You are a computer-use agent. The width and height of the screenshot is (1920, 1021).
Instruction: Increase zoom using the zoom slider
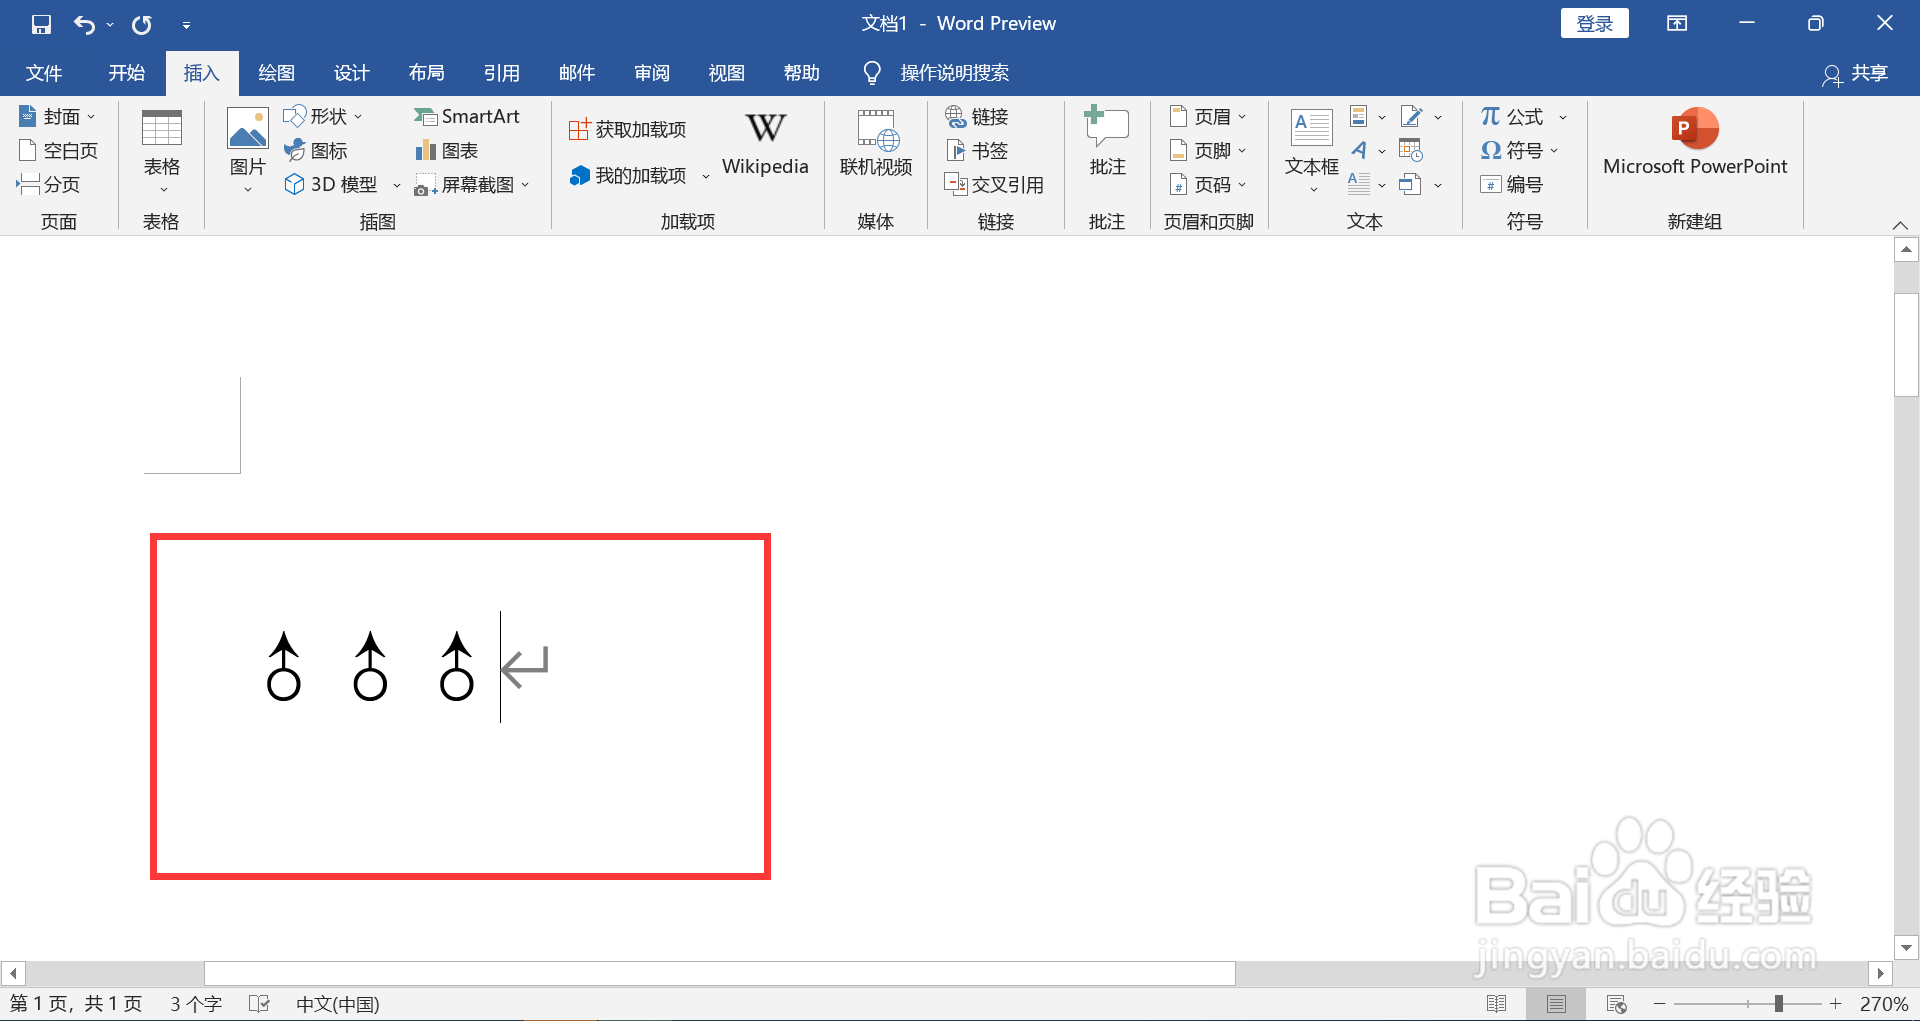[1836, 1003]
